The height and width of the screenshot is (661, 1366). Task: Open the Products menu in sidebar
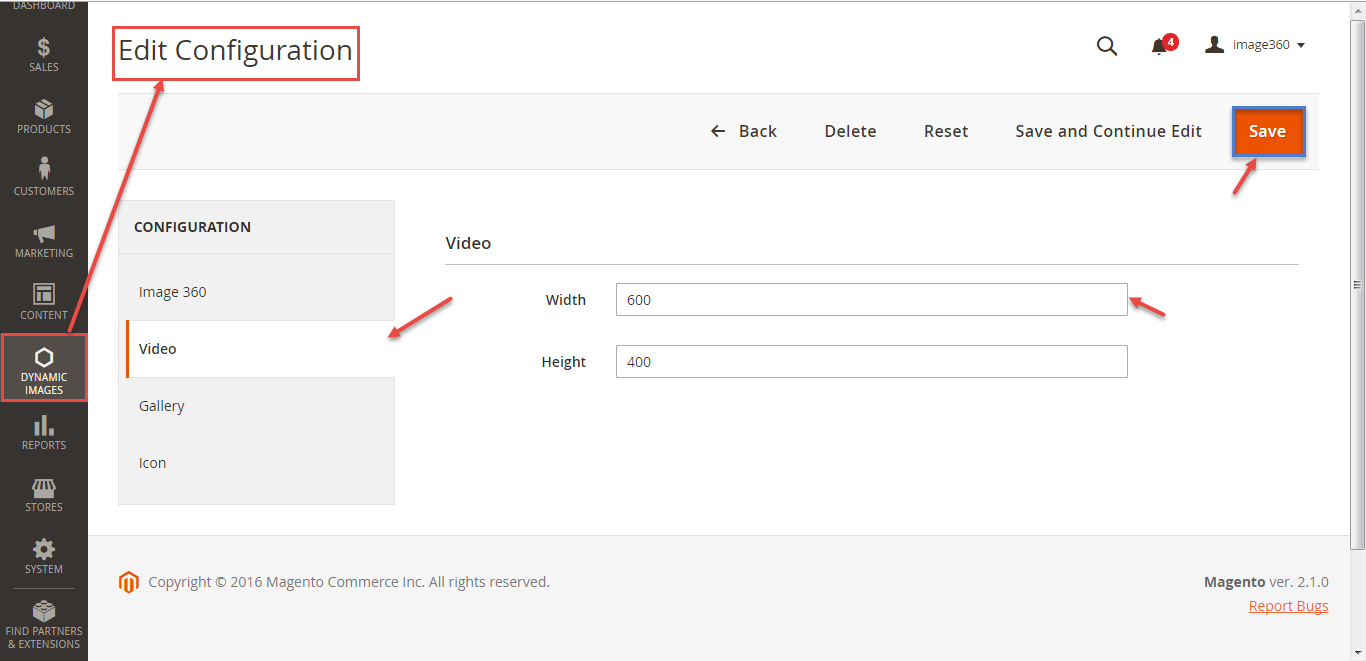click(44, 117)
